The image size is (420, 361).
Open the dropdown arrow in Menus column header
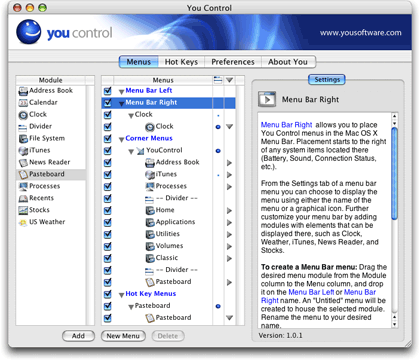(229, 80)
